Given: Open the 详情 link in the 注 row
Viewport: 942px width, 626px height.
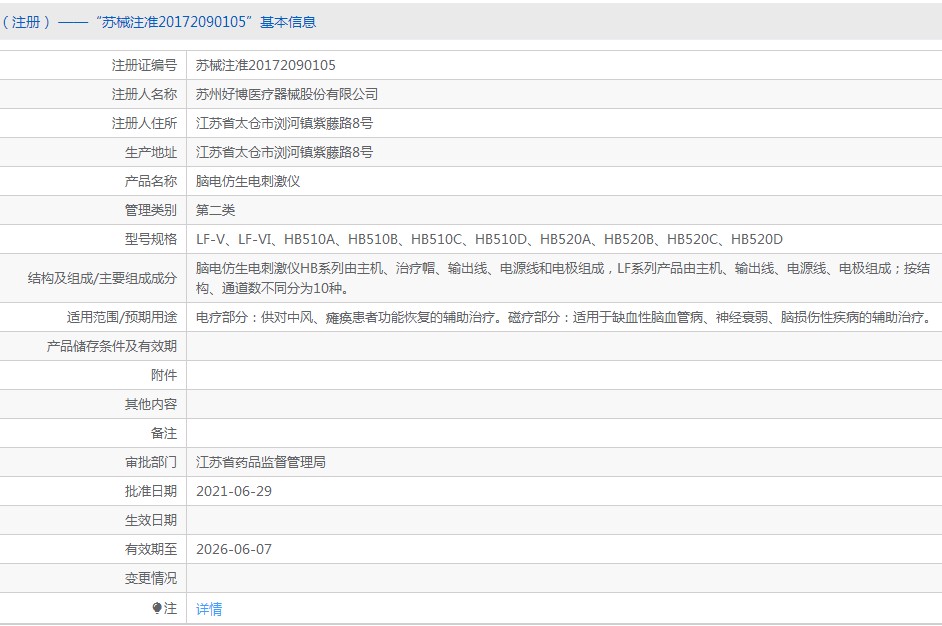Looking at the screenshot, I should click(x=209, y=609).
